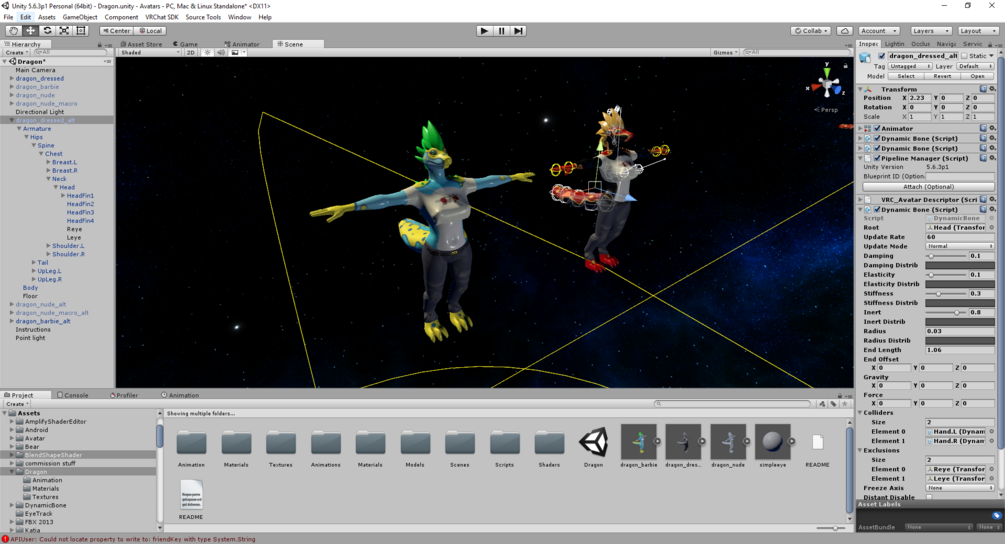Open Project panel Create button
The height and width of the screenshot is (544, 1005).
coord(16,404)
